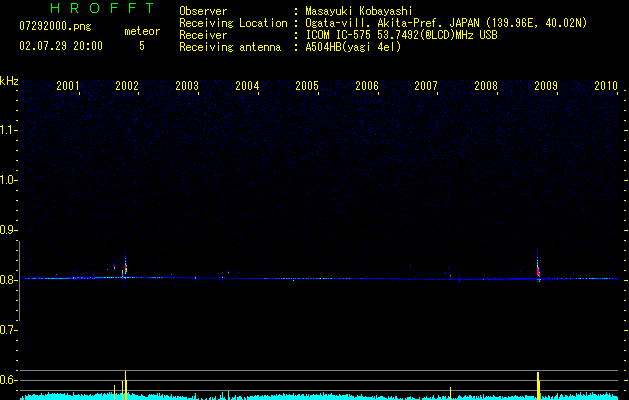Click the 2005 time axis label
Screen dimensions: 629x400
pos(307,86)
